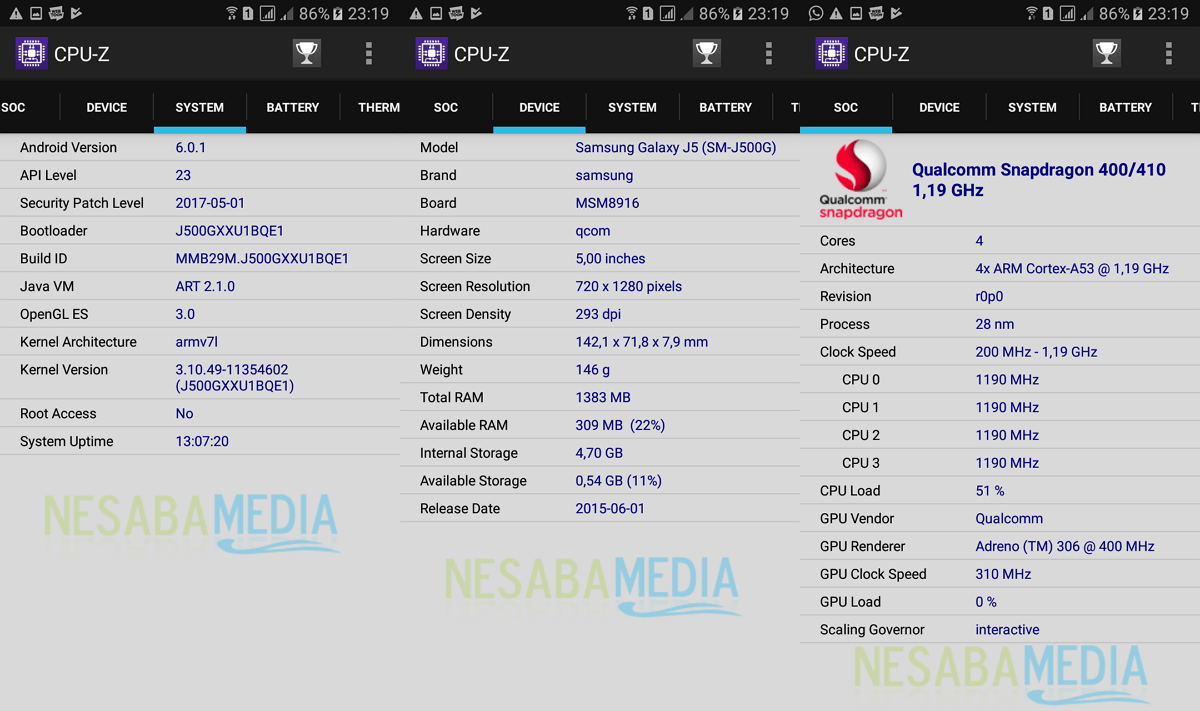Select the Java VM value ART 2.1.0
Screen dimensions: 1200x711
pyautogui.click(x=205, y=286)
